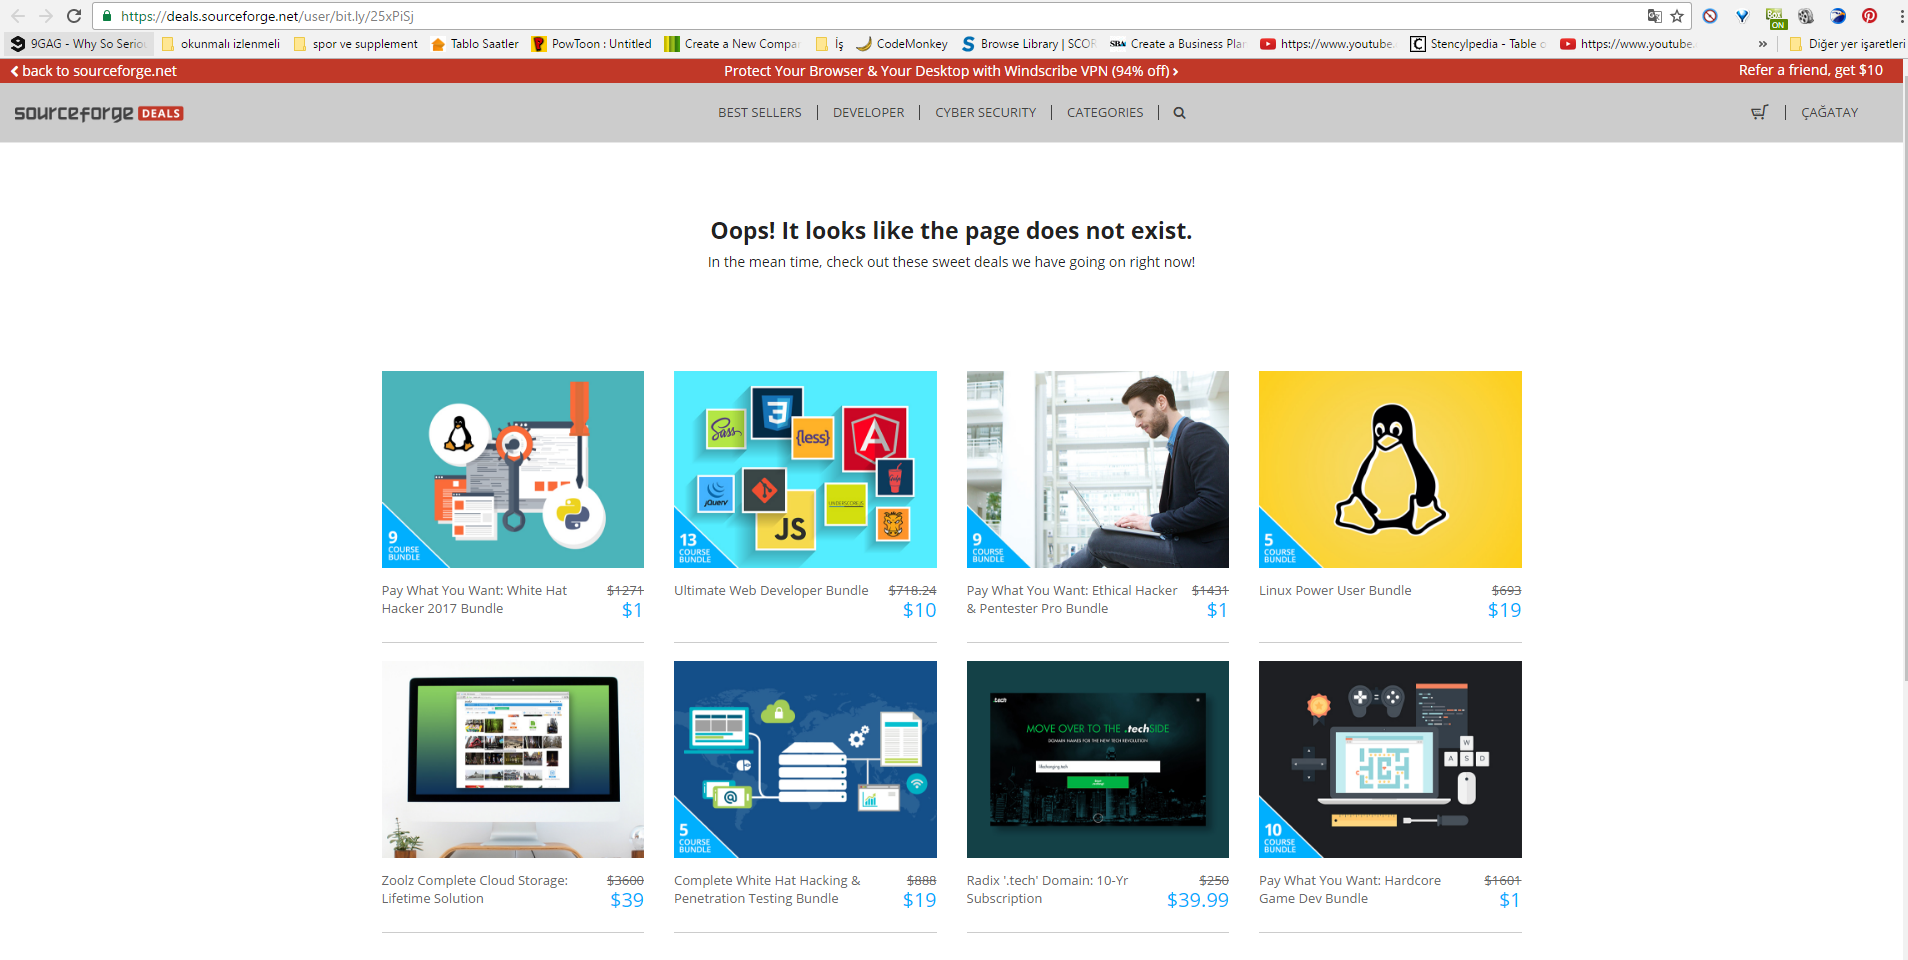Open the Ultimate Web Developer Bundle image

tap(805, 469)
